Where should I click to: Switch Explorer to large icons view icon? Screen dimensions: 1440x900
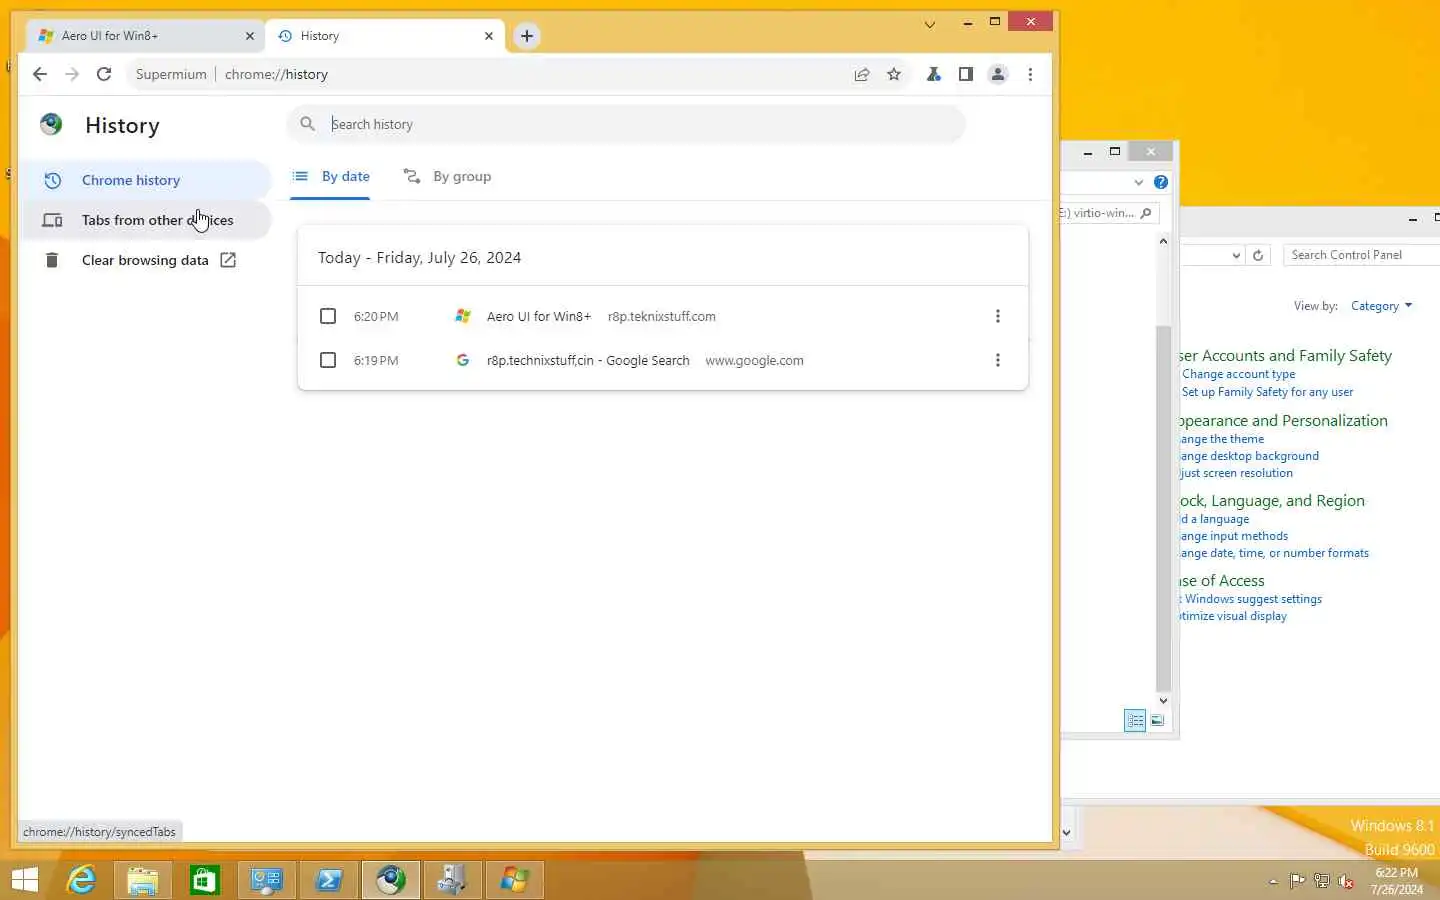(1157, 720)
